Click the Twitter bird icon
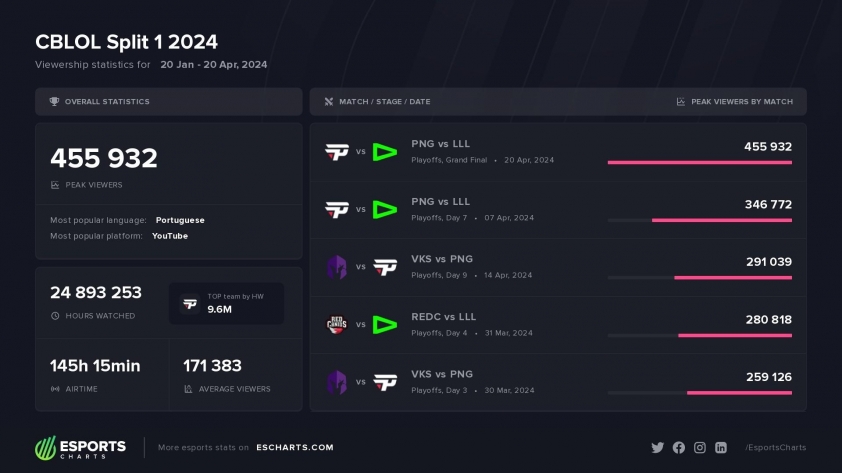The image size is (842, 473). [657, 448]
